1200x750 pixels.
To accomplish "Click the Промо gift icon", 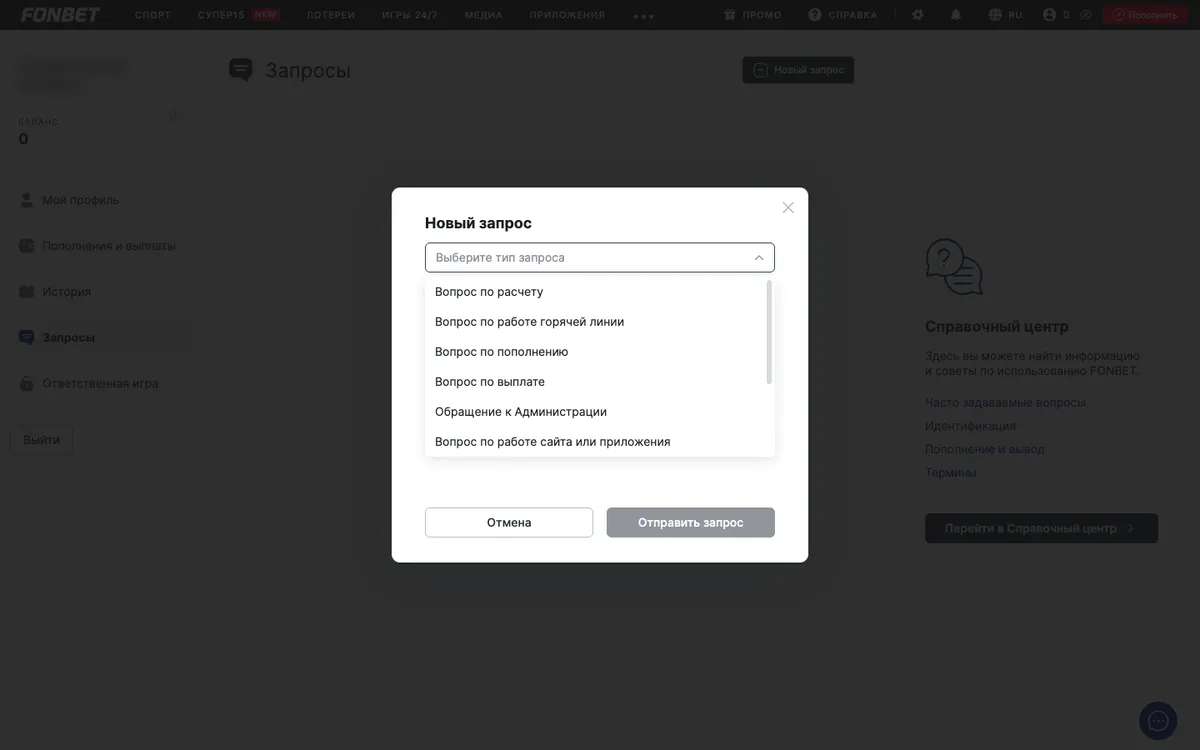I will click(730, 15).
